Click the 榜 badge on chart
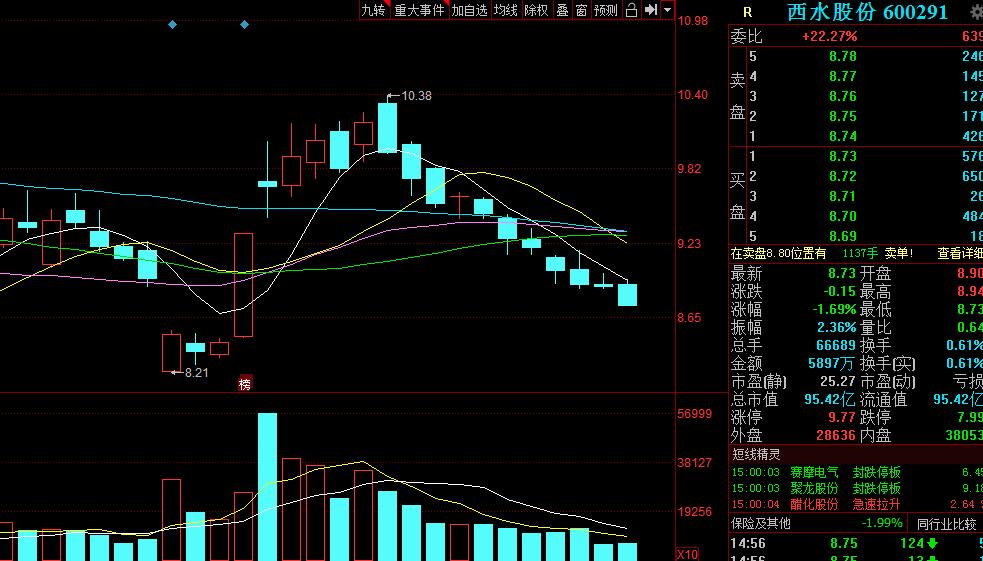The height and width of the screenshot is (561, 983). pos(245,384)
